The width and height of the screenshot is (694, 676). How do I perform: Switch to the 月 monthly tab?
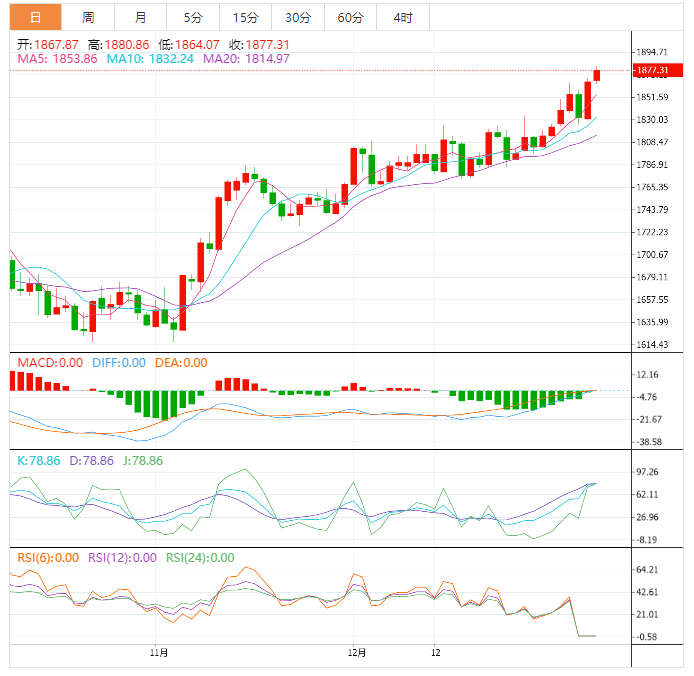pyautogui.click(x=140, y=17)
